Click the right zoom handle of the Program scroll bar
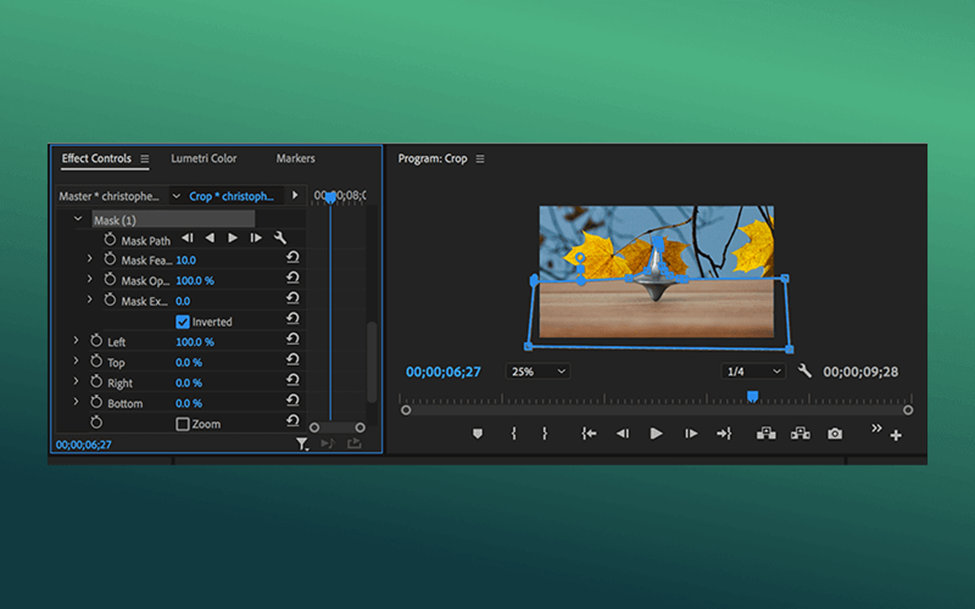The image size is (975, 609). coord(908,411)
